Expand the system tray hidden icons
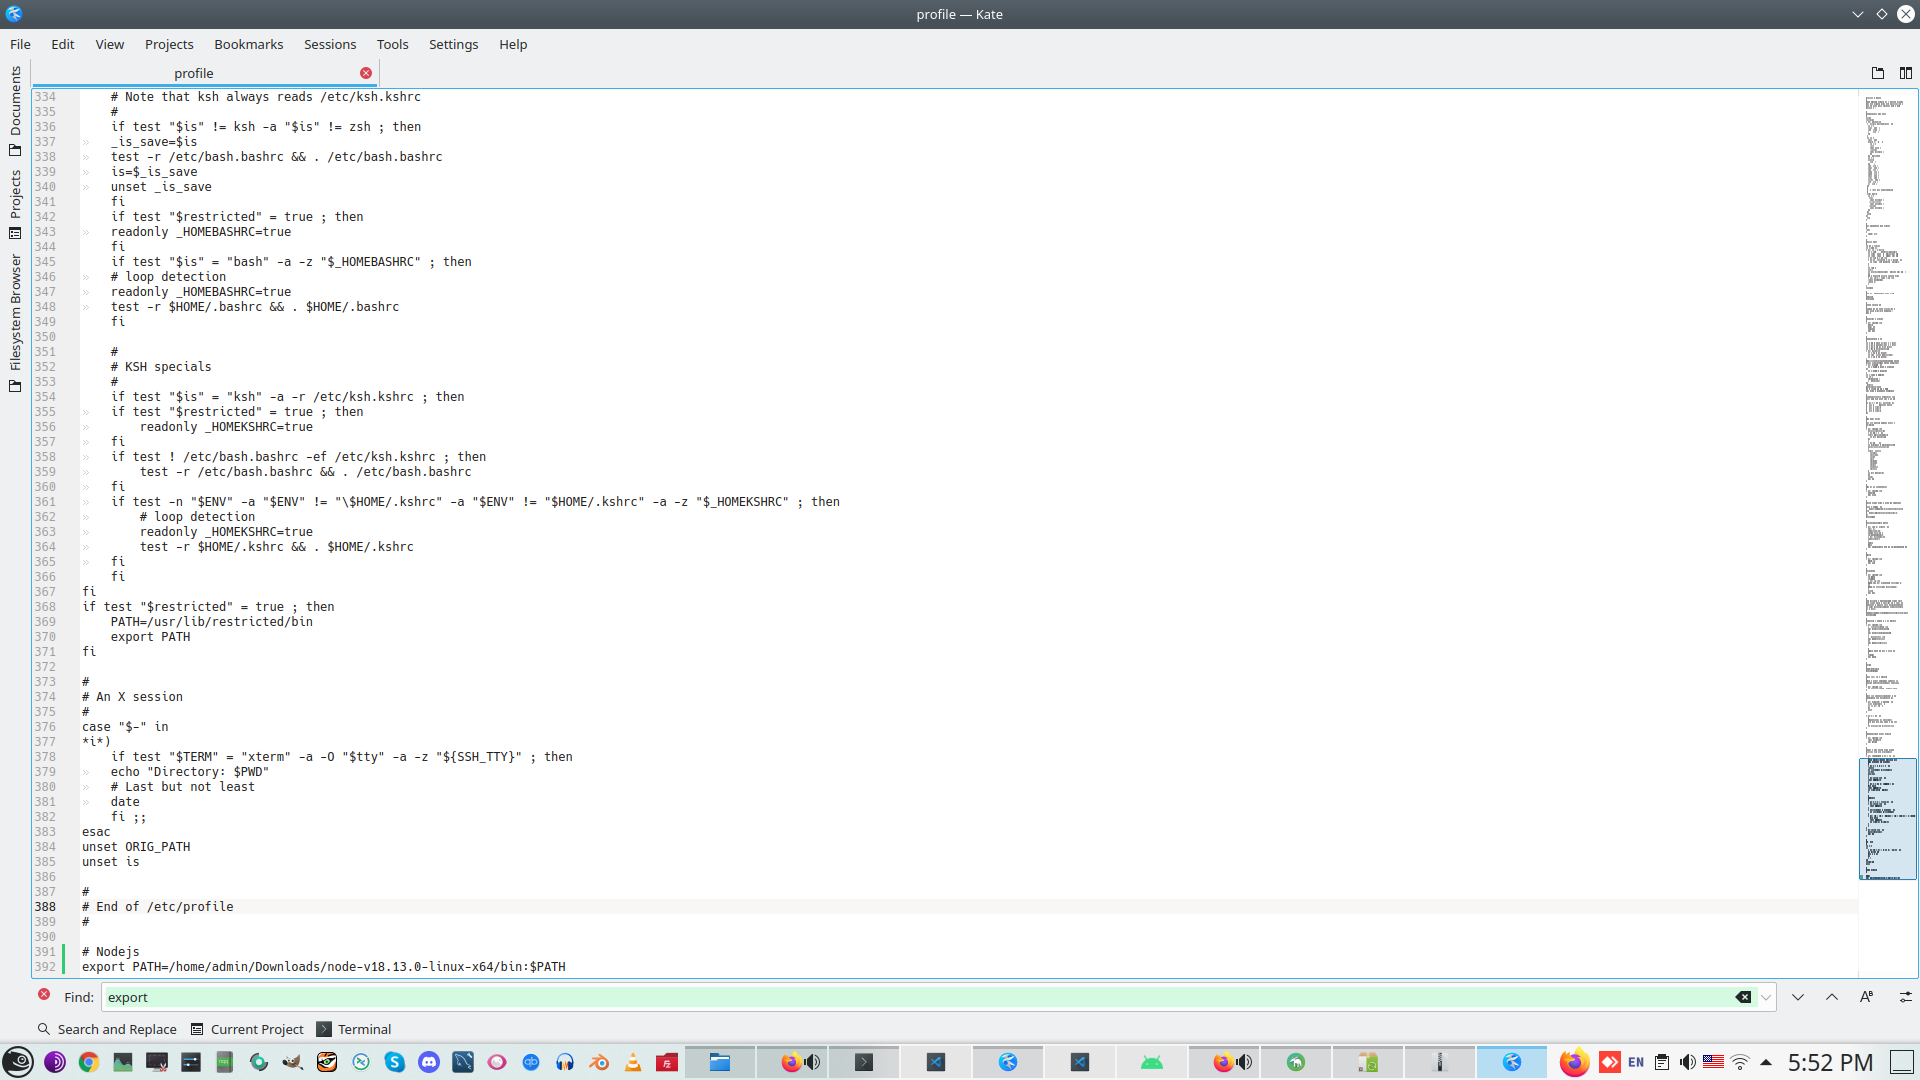The height and width of the screenshot is (1080, 1920). click(x=1766, y=1062)
